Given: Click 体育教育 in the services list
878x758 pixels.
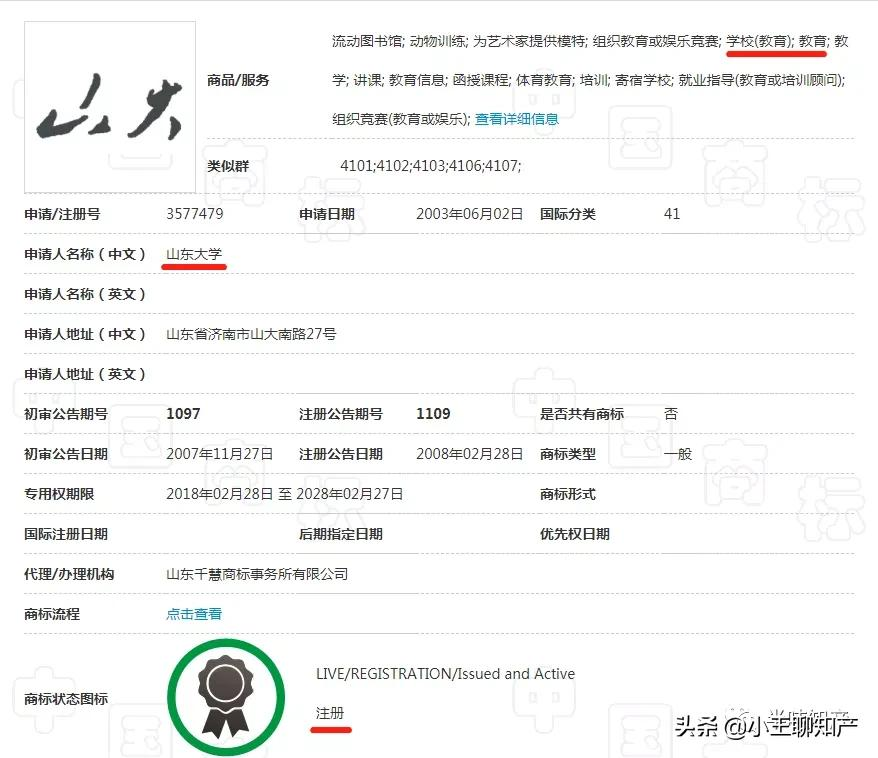Looking at the screenshot, I should (x=544, y=80).
